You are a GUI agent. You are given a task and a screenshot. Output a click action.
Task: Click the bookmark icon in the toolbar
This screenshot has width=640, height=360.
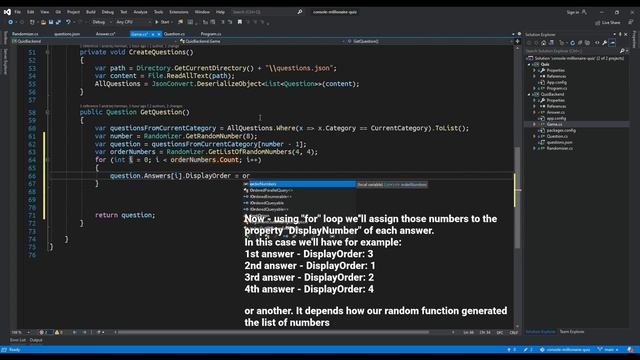click(x=240, y=22)
